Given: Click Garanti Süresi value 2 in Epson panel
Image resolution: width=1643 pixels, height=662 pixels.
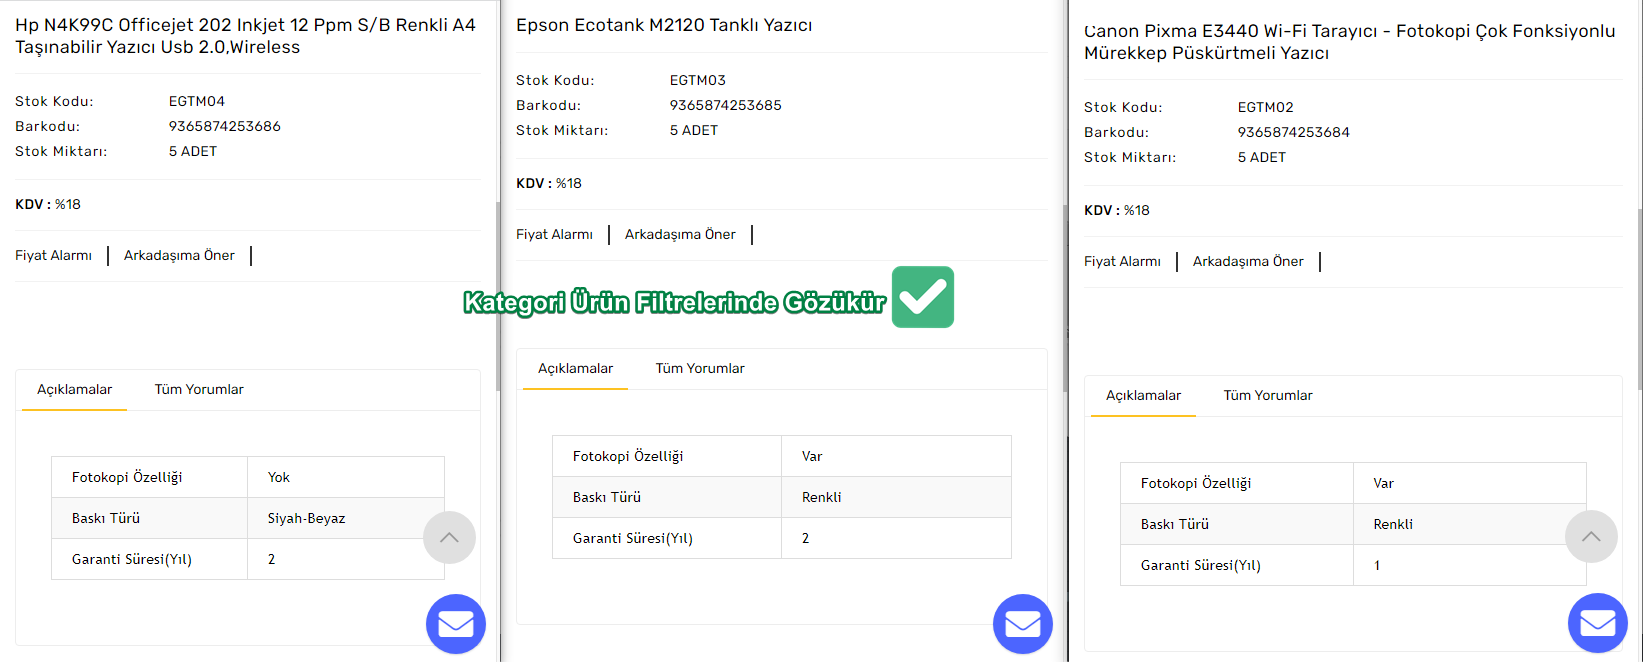Looking at the screenshot, I should coord(805,538).
